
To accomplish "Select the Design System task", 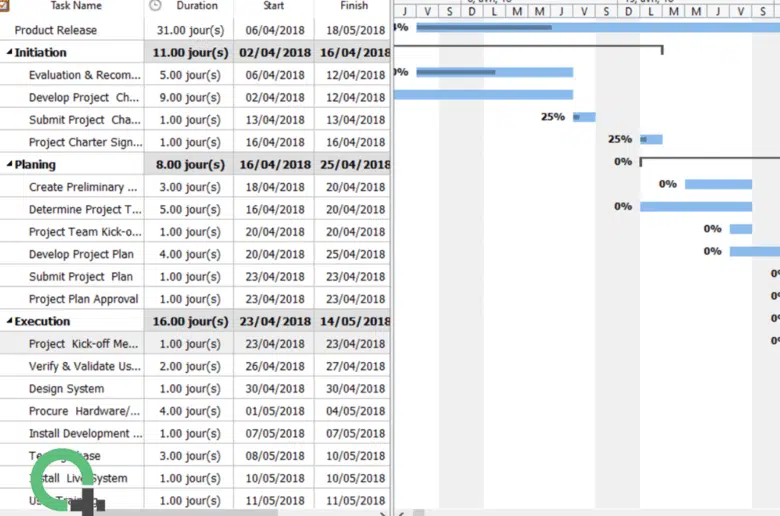I will click(x=66, y=389).
